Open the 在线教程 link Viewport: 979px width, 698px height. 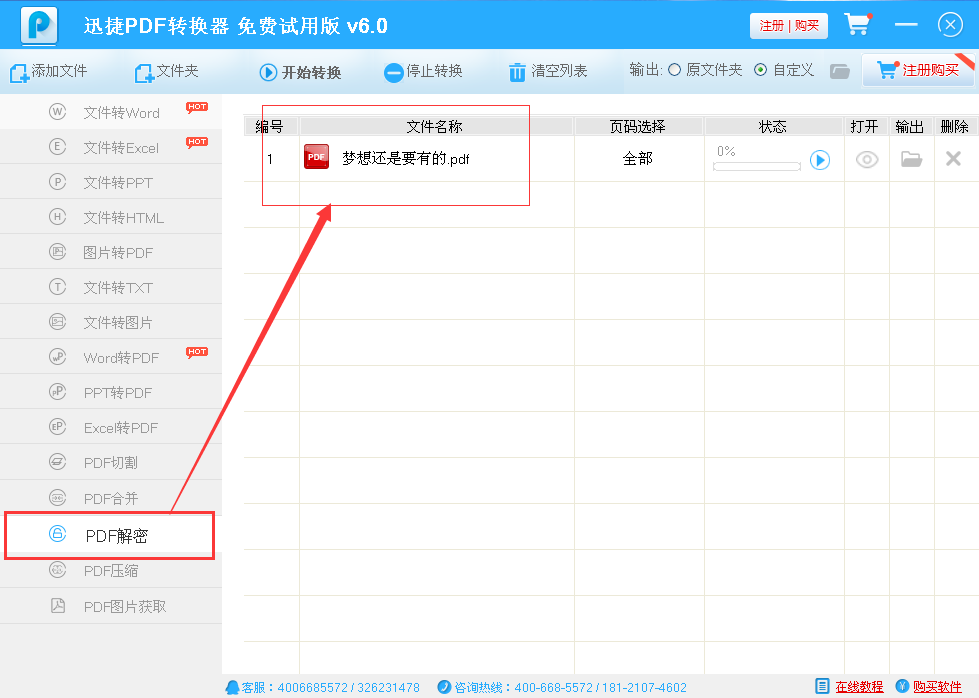pyautogui.click(x=859, y=687)
